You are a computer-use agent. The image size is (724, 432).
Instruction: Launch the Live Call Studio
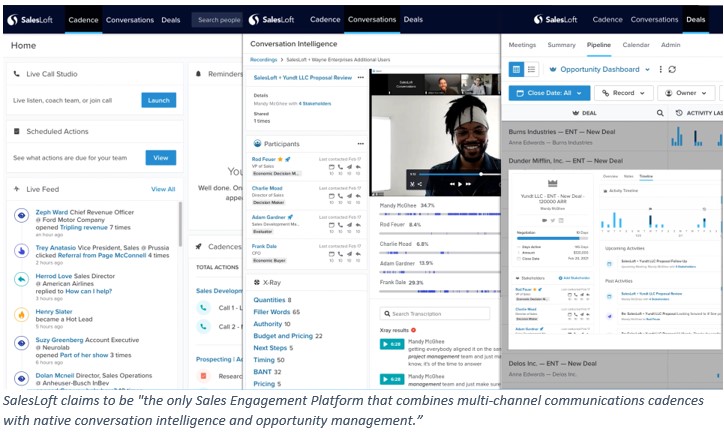158,100
